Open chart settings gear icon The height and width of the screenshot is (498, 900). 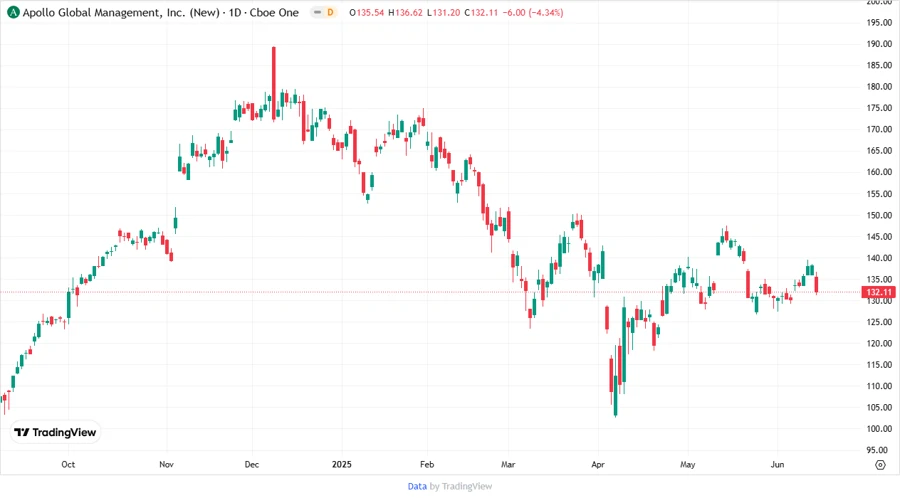tap(880, 465)
